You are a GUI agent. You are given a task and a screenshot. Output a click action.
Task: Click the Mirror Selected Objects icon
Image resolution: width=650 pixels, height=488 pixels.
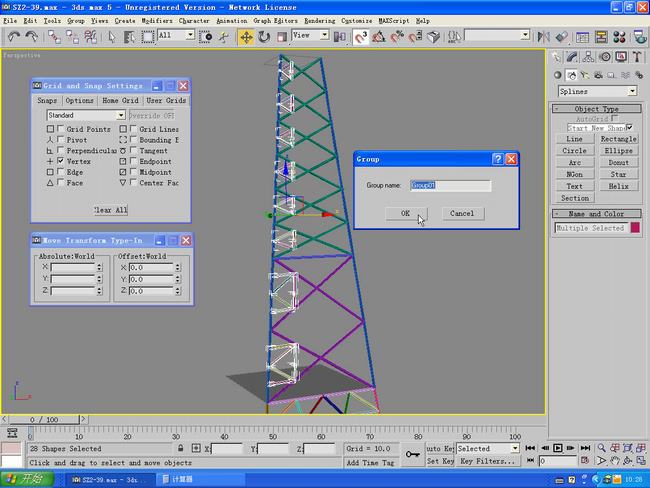tap(543, 37)
